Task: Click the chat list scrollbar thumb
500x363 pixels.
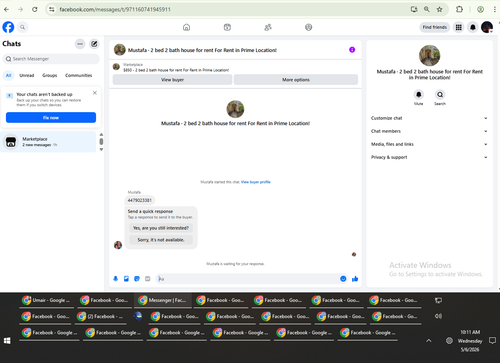Action: [101, 141]
